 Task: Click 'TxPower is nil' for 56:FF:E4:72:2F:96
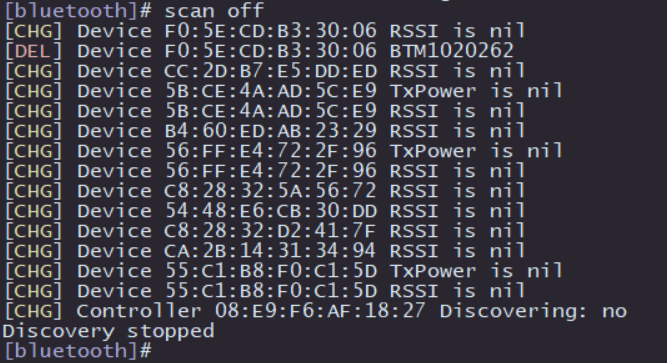pyautogui.click(x=476, y=151)
